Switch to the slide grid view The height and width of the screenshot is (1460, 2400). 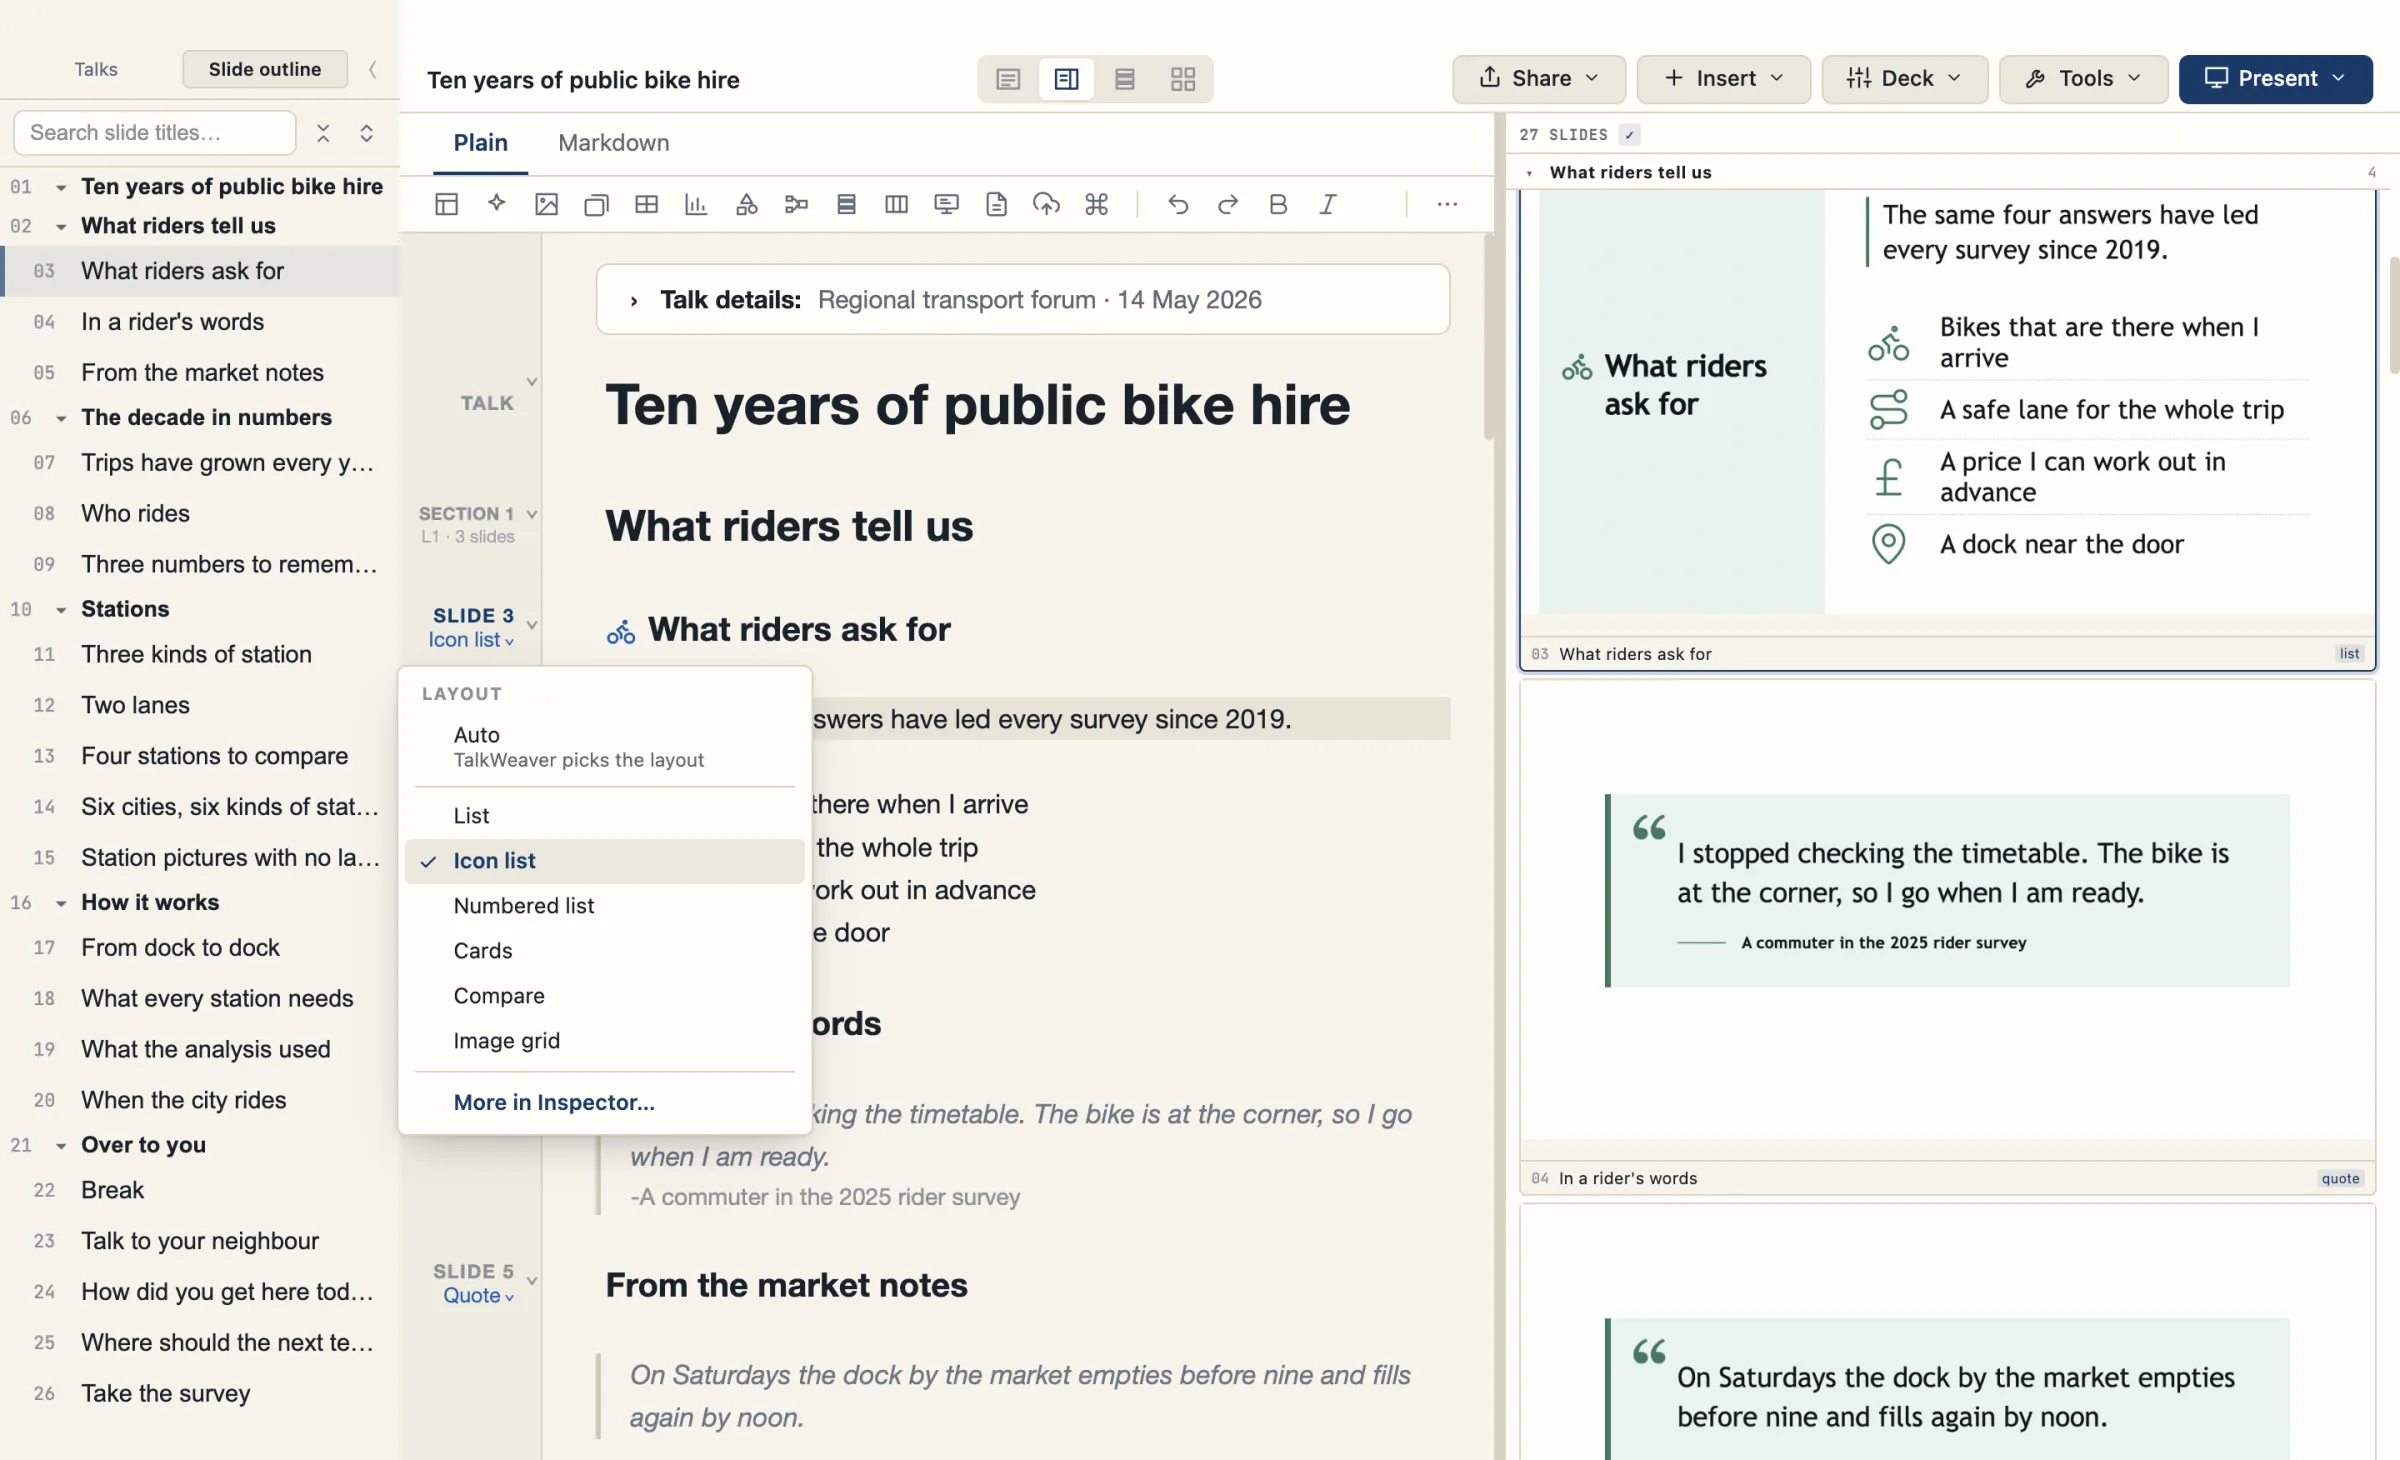click(x=1183, y=79)
